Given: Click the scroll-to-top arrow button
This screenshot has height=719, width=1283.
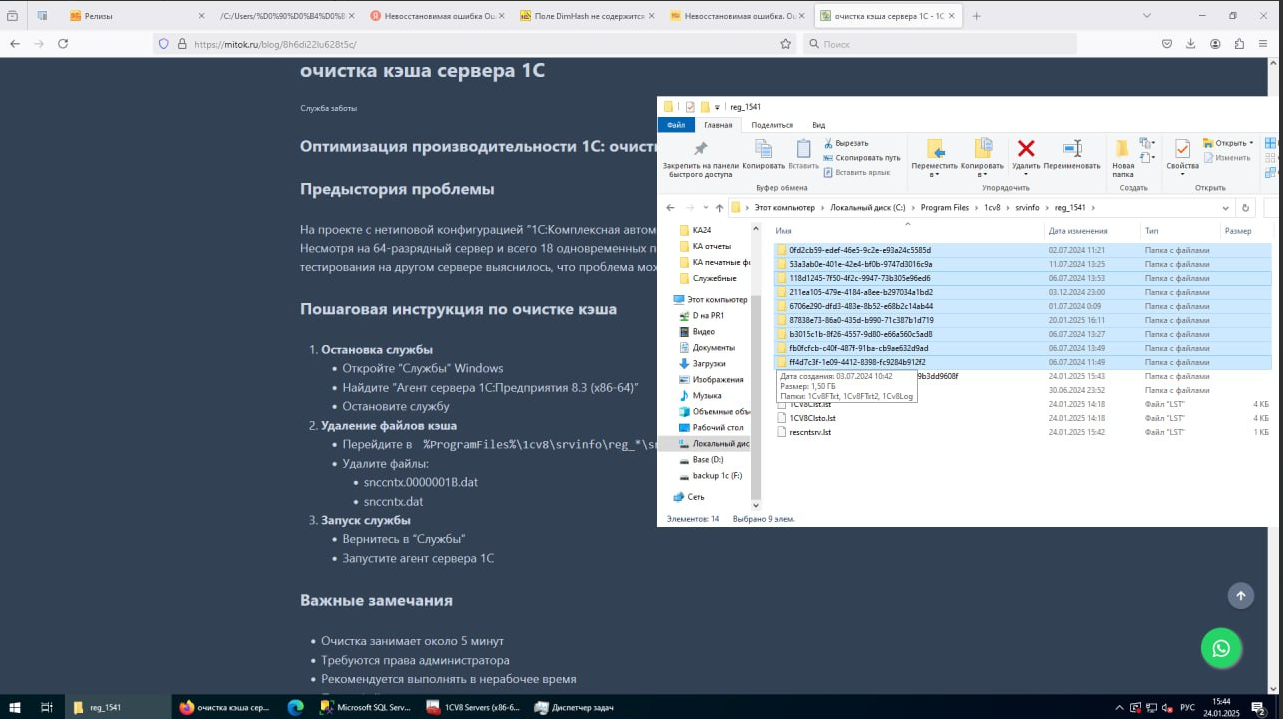Looking at the screenshot, I should click(x=1240, y=596).
